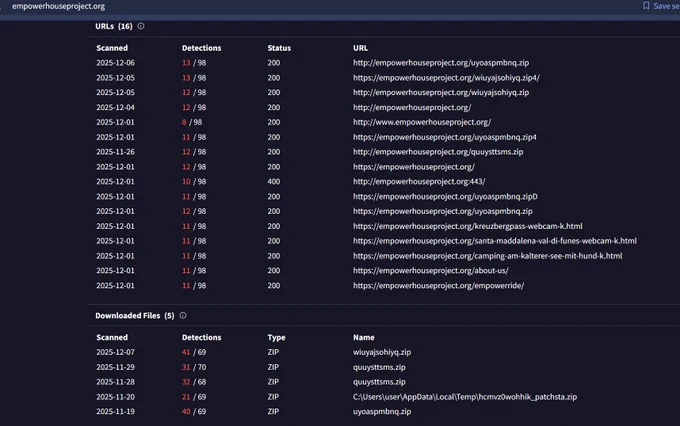Click the Scanned column header in URLs table
This screenshot has width=680, height=426.
tap(112, 48)
